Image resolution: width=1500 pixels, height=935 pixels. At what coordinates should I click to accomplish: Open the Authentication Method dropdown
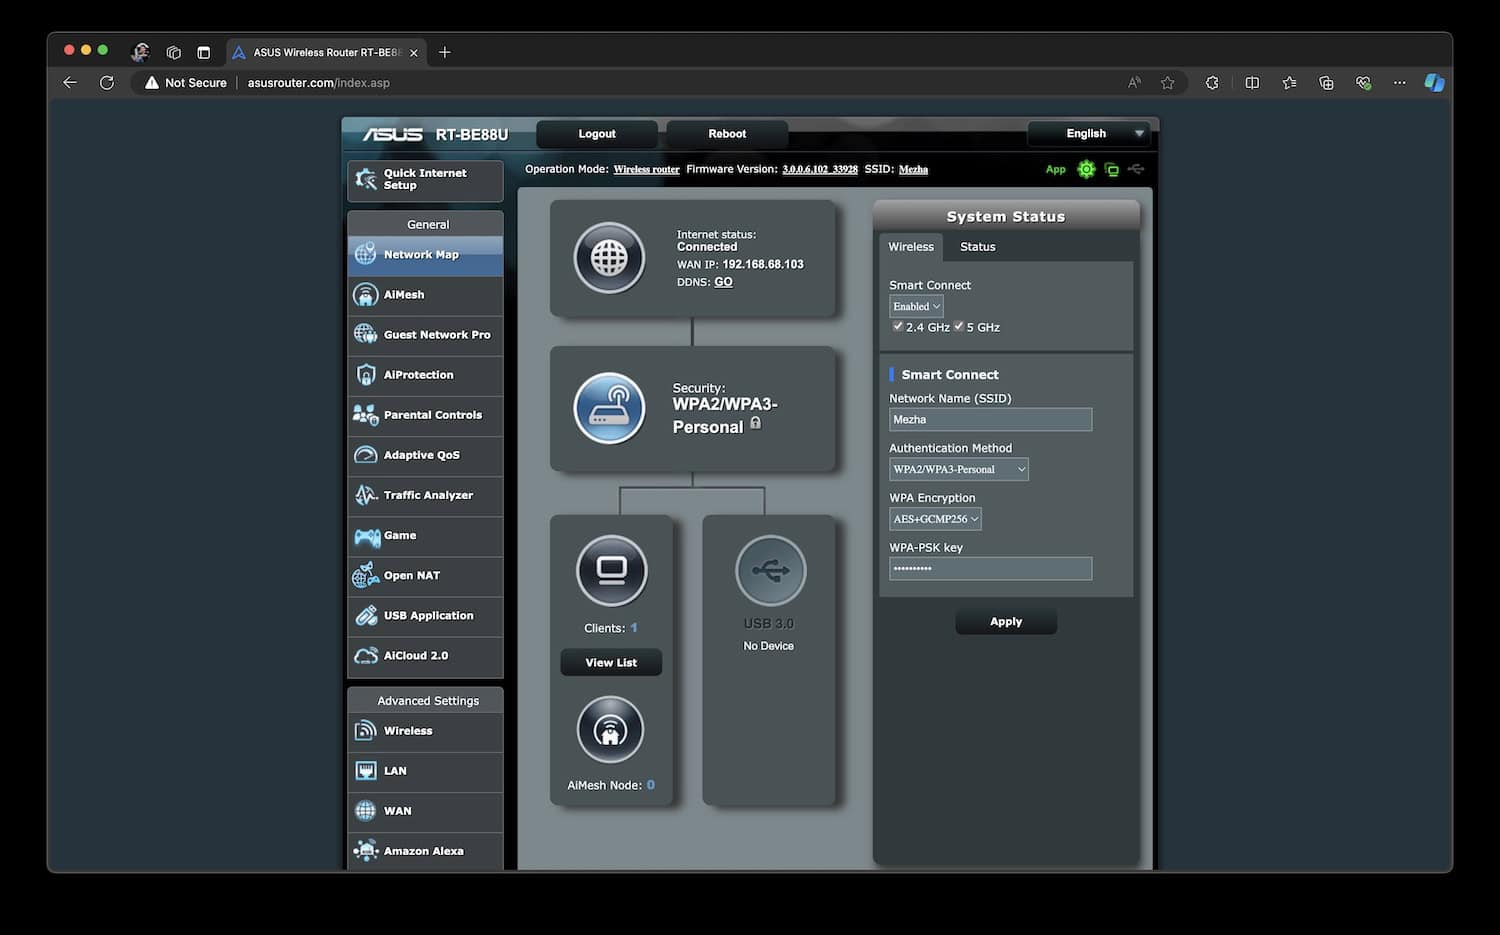point(959,469)
